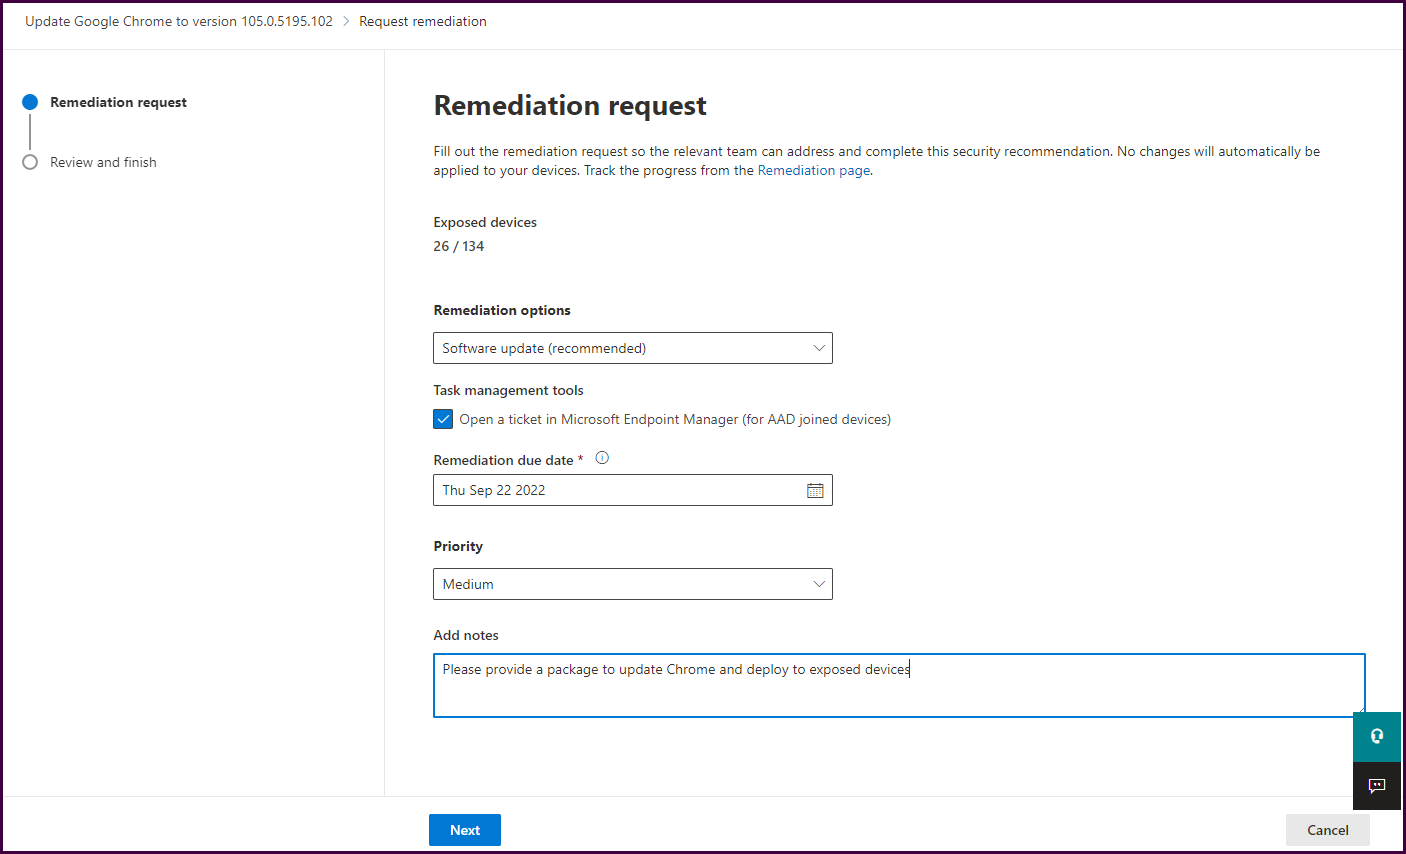Click inside the Add notes text area

(898, 685)
